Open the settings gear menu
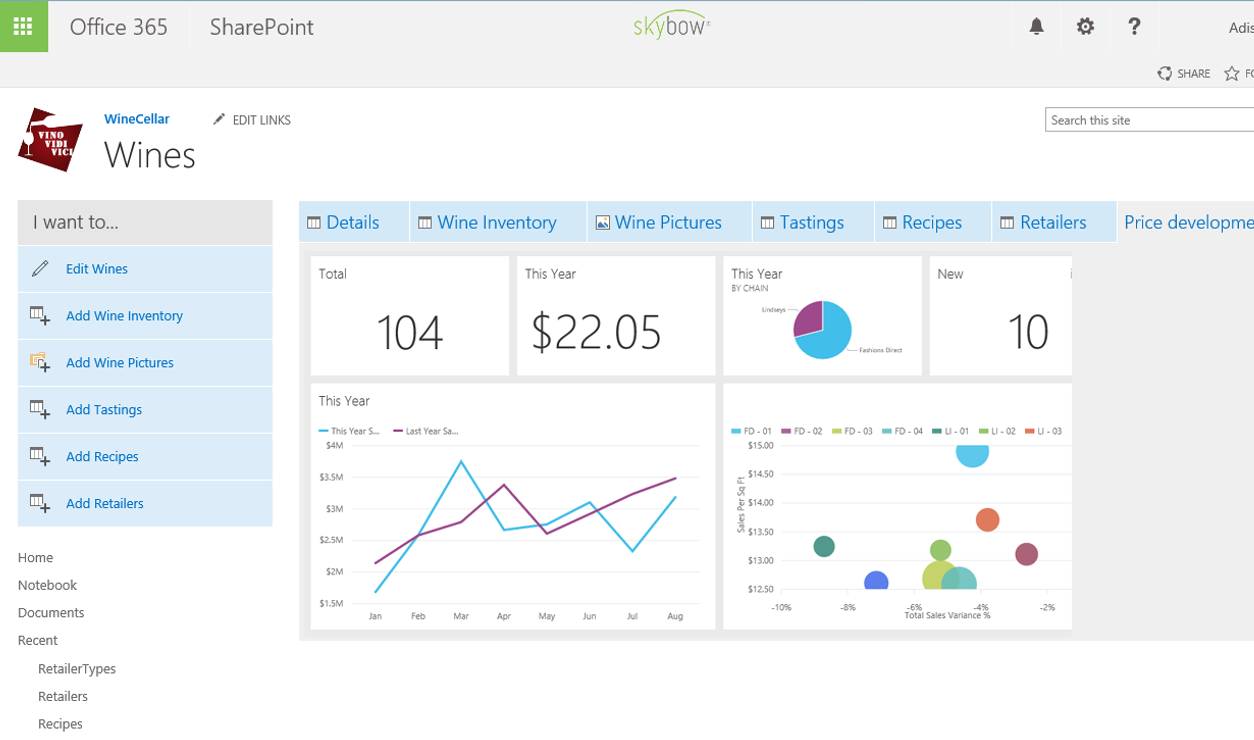The image size is (1254, 740). pos(1085,27)
